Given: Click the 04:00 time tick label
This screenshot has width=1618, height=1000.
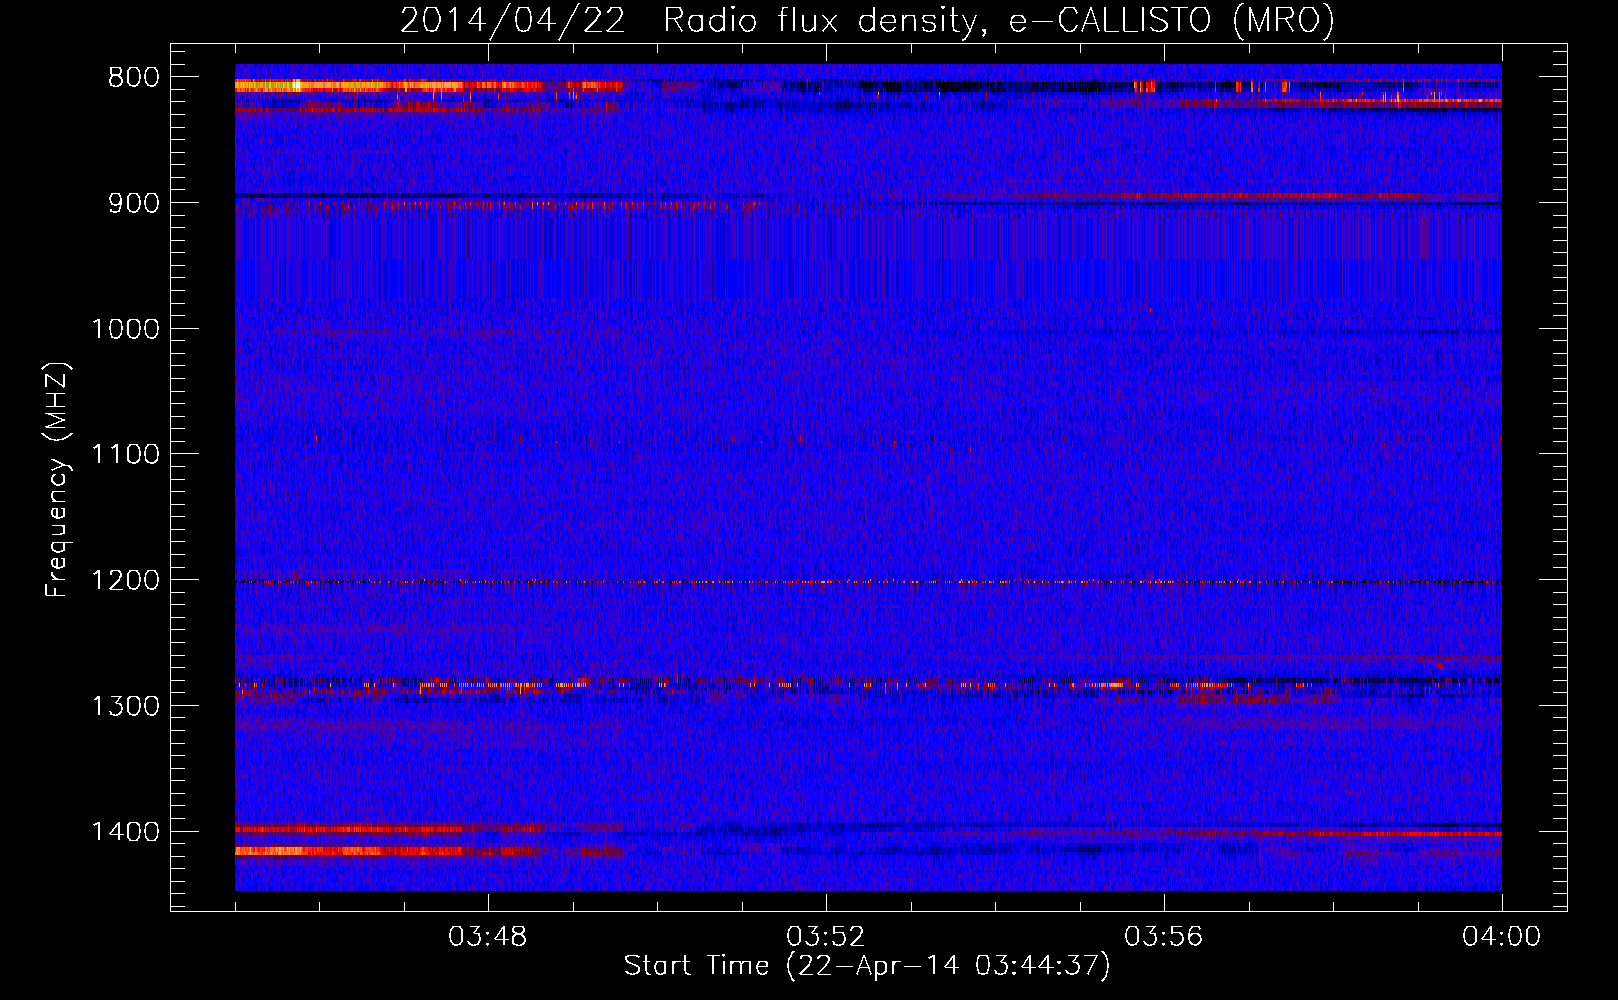Looking at the screenshot, I should click(x=1502, y=937).
